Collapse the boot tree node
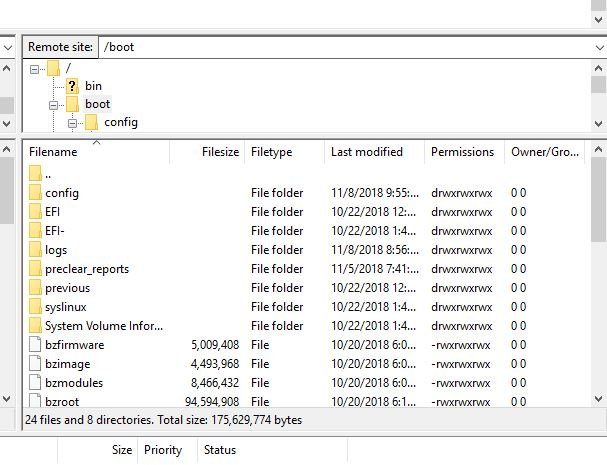The image size is (607, 465). point(53,105)
